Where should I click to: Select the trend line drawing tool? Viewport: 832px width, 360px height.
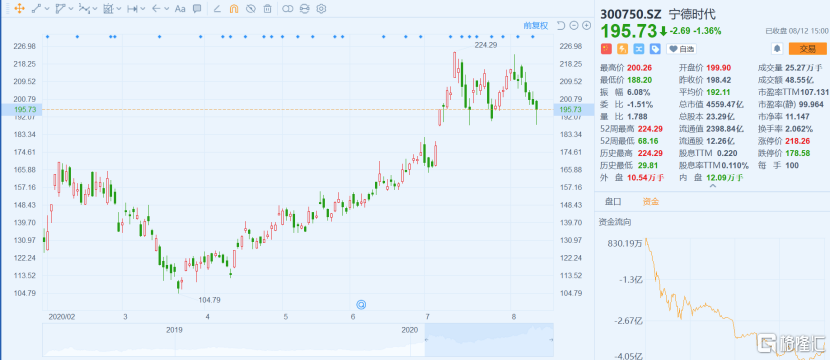[x=37, y=8]
